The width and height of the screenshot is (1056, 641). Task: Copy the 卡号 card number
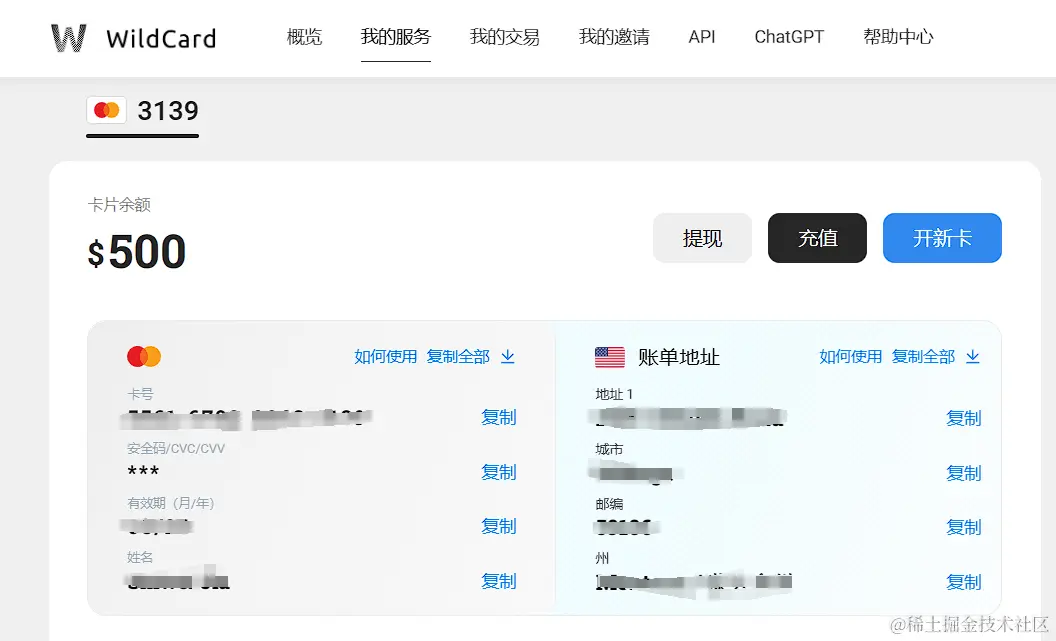point(498,417)
